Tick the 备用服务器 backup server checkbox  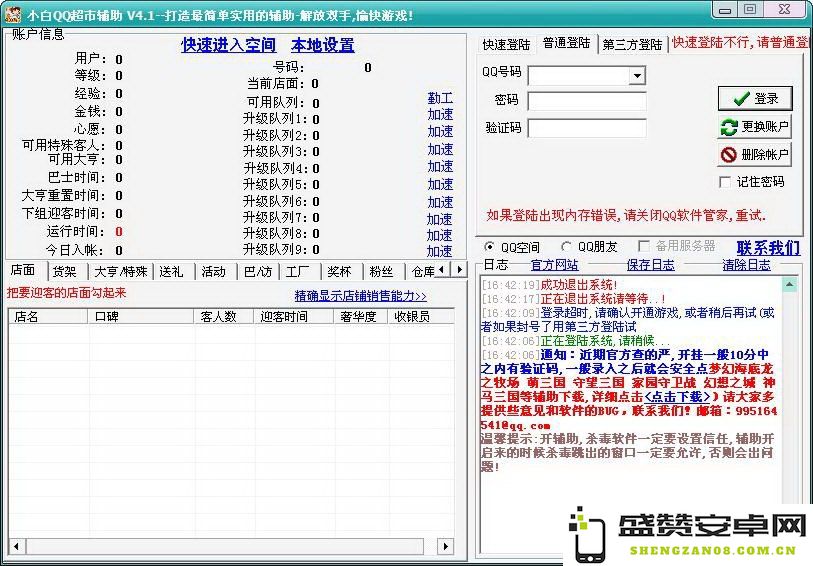click(x=643, y=246)
